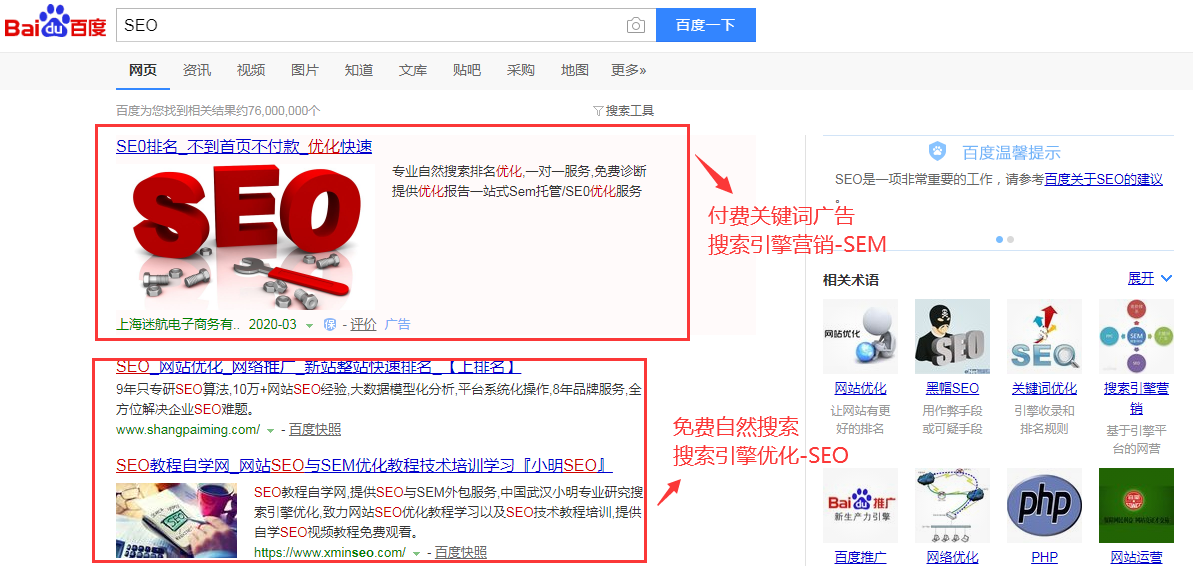Screen dimensions: 1193x566
Task: Click the 百度温馨提示 shield icon
Action: [937, 151]
